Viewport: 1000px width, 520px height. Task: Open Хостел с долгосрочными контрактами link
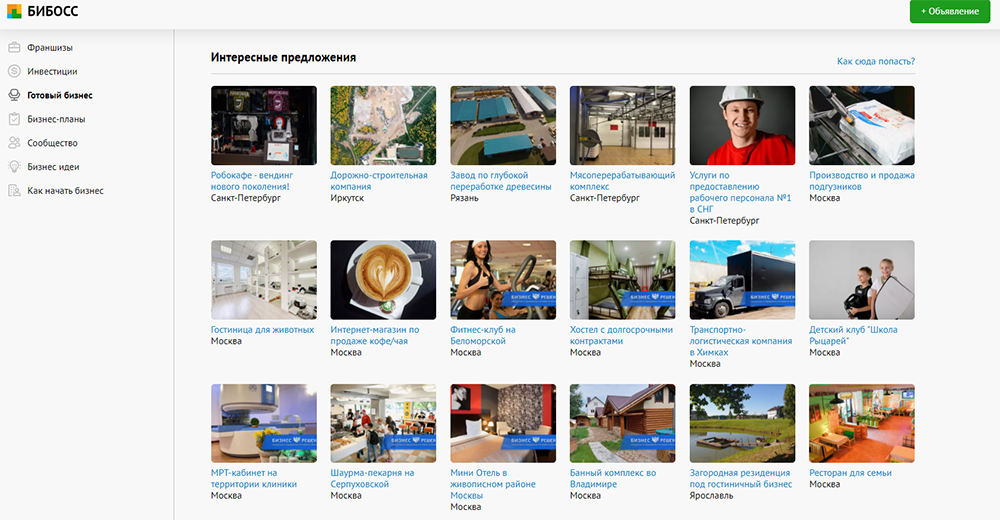621,336
